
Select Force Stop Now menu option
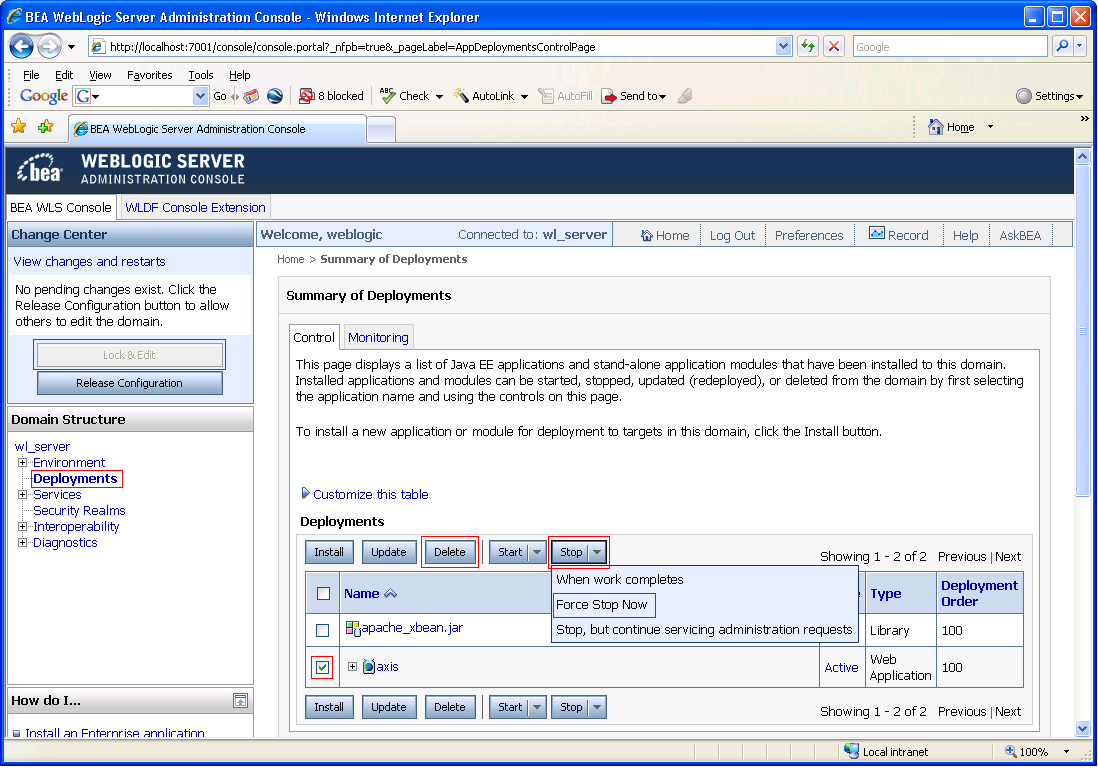coord(602,605)
